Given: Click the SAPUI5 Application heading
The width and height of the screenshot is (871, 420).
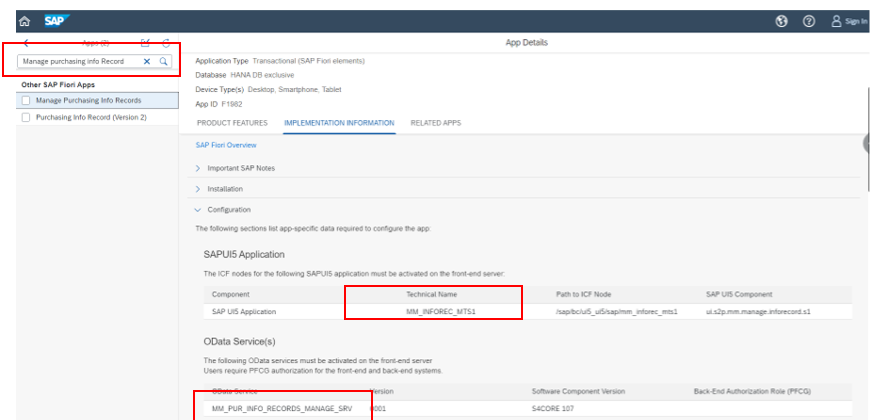Looking at the screenshot, I should point(244,254).
